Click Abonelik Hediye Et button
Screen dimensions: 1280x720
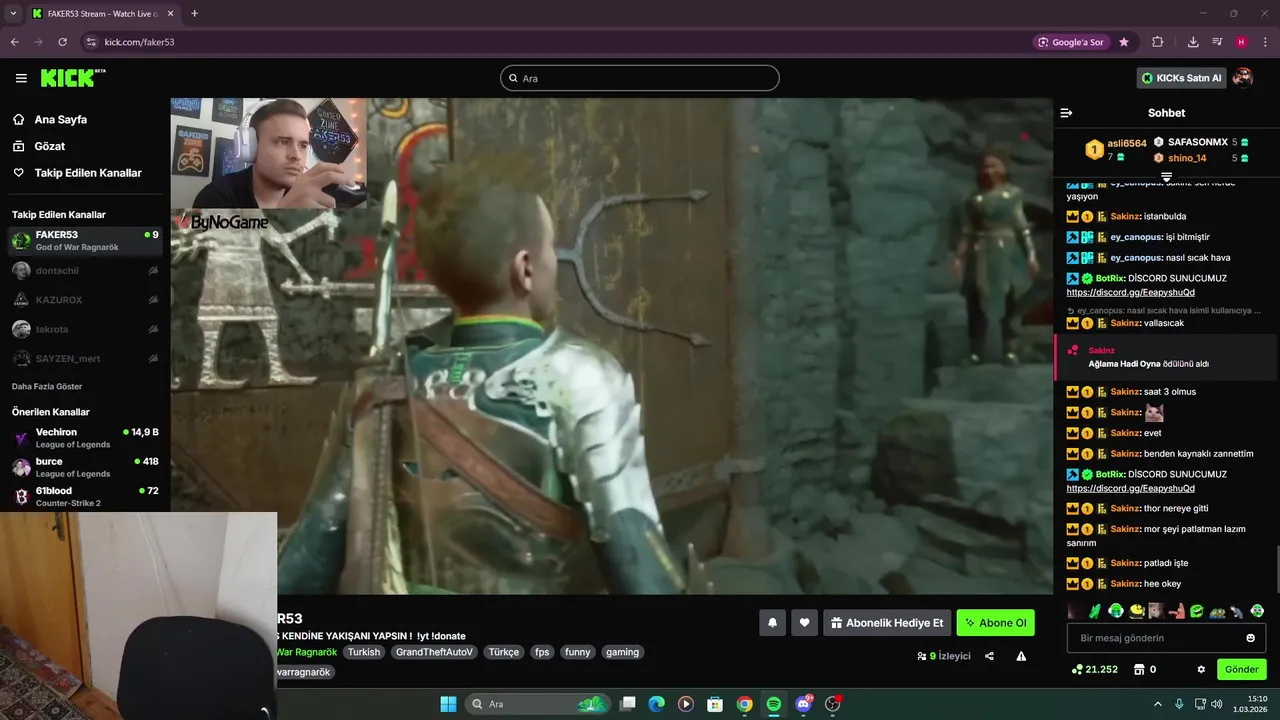[x=887, y=623]
